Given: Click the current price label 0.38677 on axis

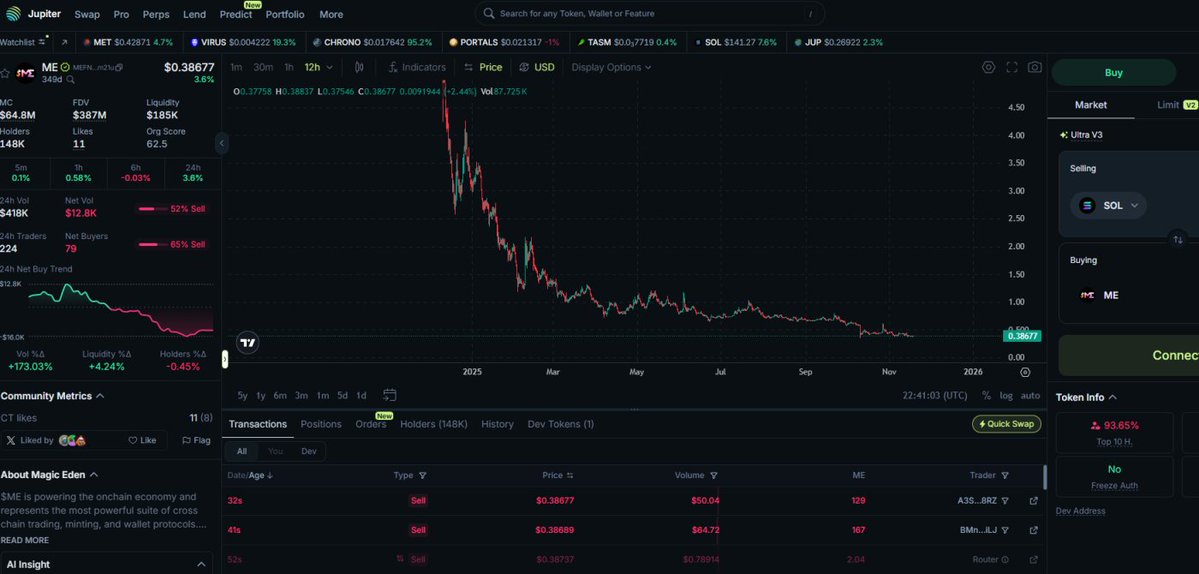Looking at the screenshot, I should (x=1022, y=336).
